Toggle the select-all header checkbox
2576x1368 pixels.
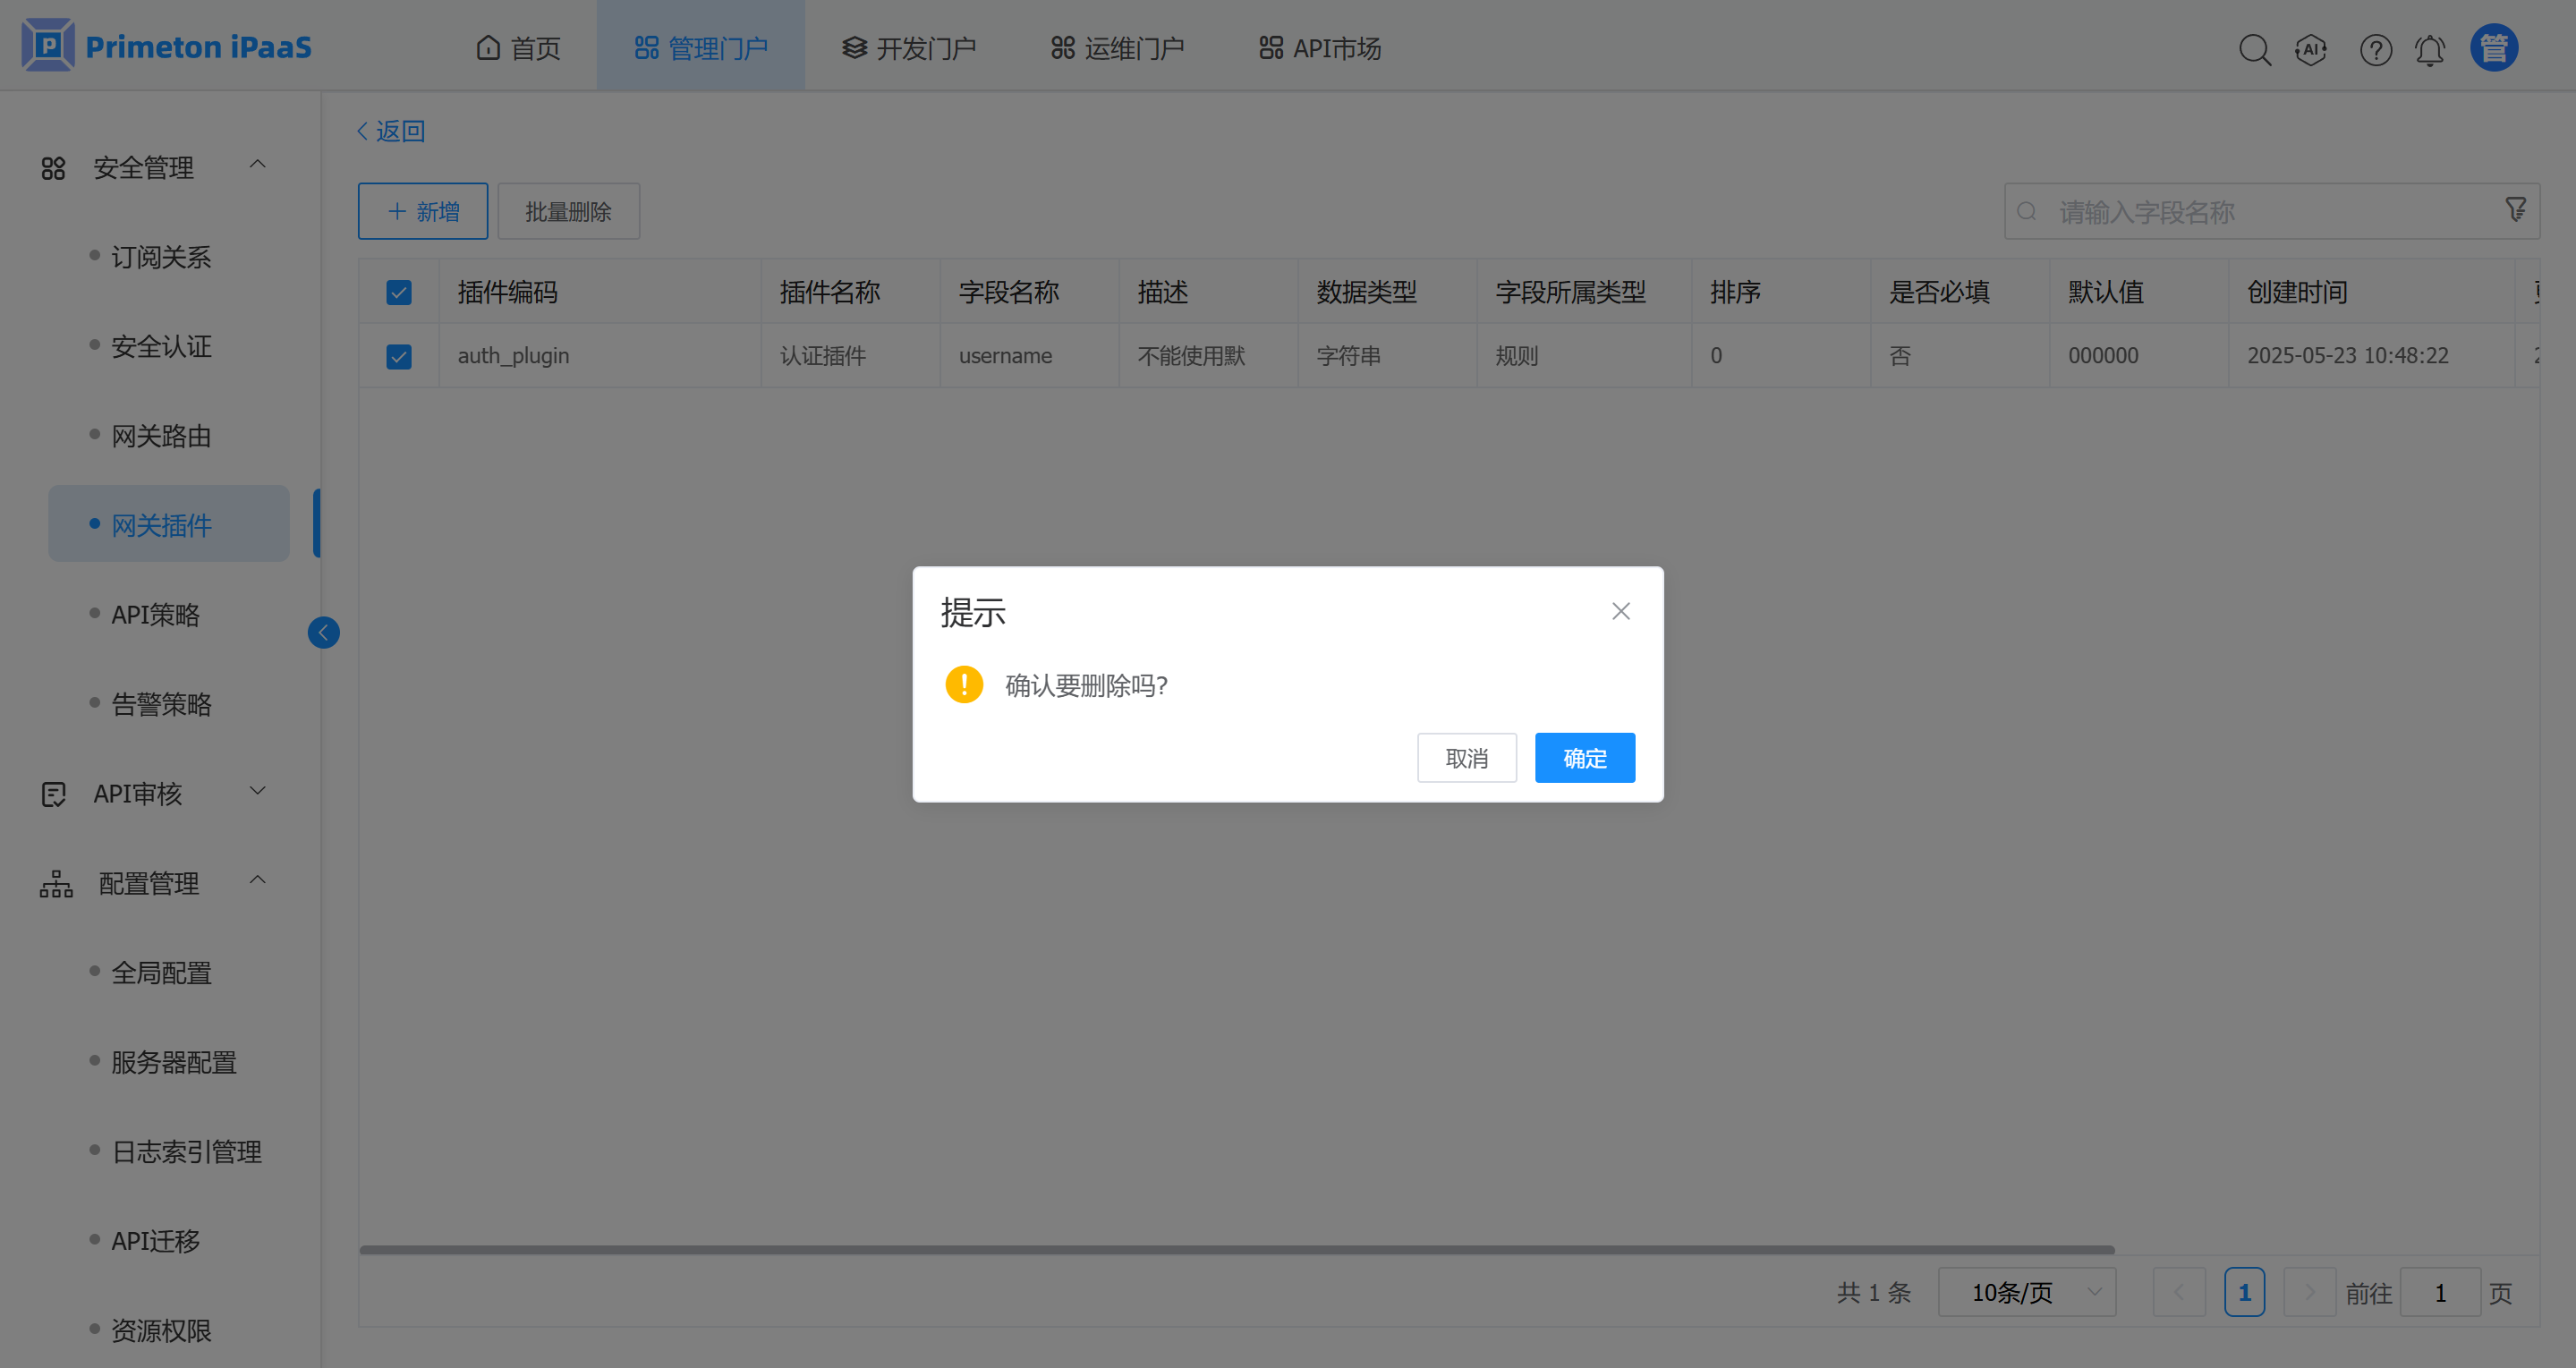399,292
